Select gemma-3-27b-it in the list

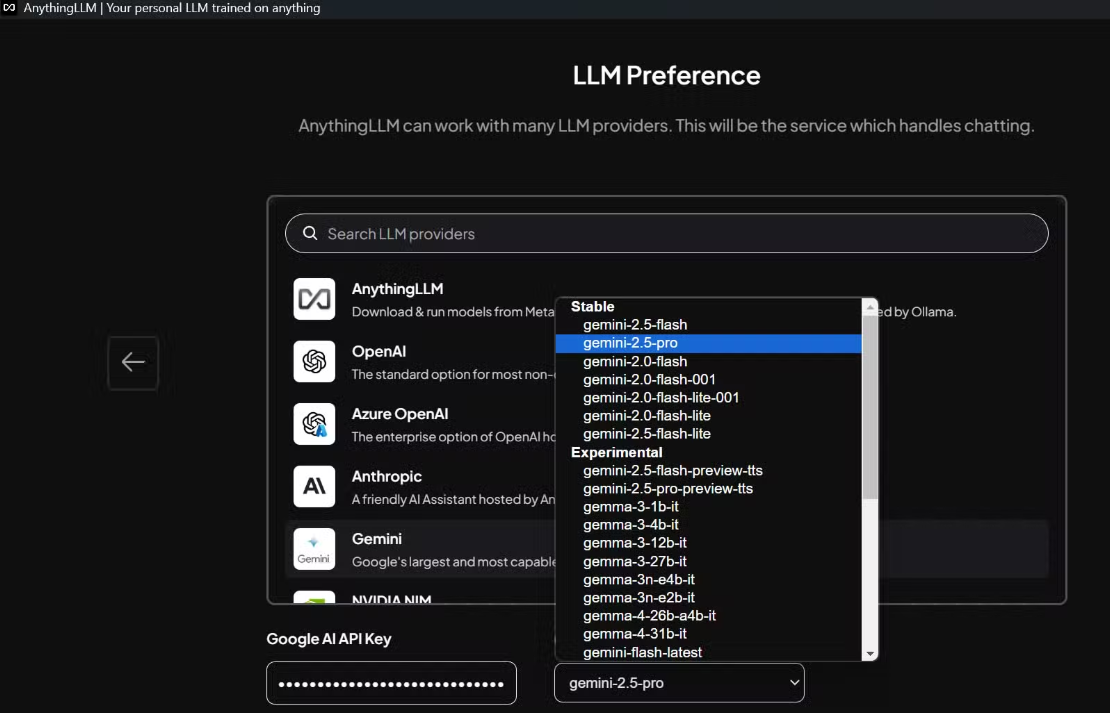(x=709, y=561)
